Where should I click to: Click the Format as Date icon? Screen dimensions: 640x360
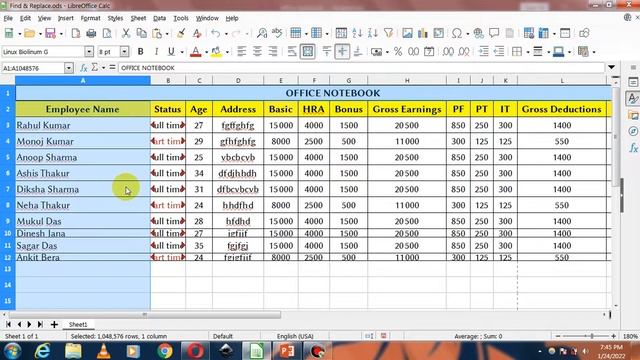click(x=429, y=52)
